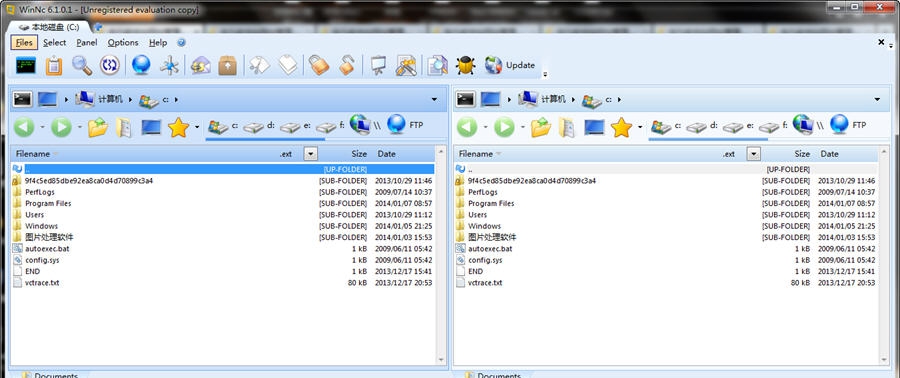Click right panel yellow favorites star

(x=622, y=127)
